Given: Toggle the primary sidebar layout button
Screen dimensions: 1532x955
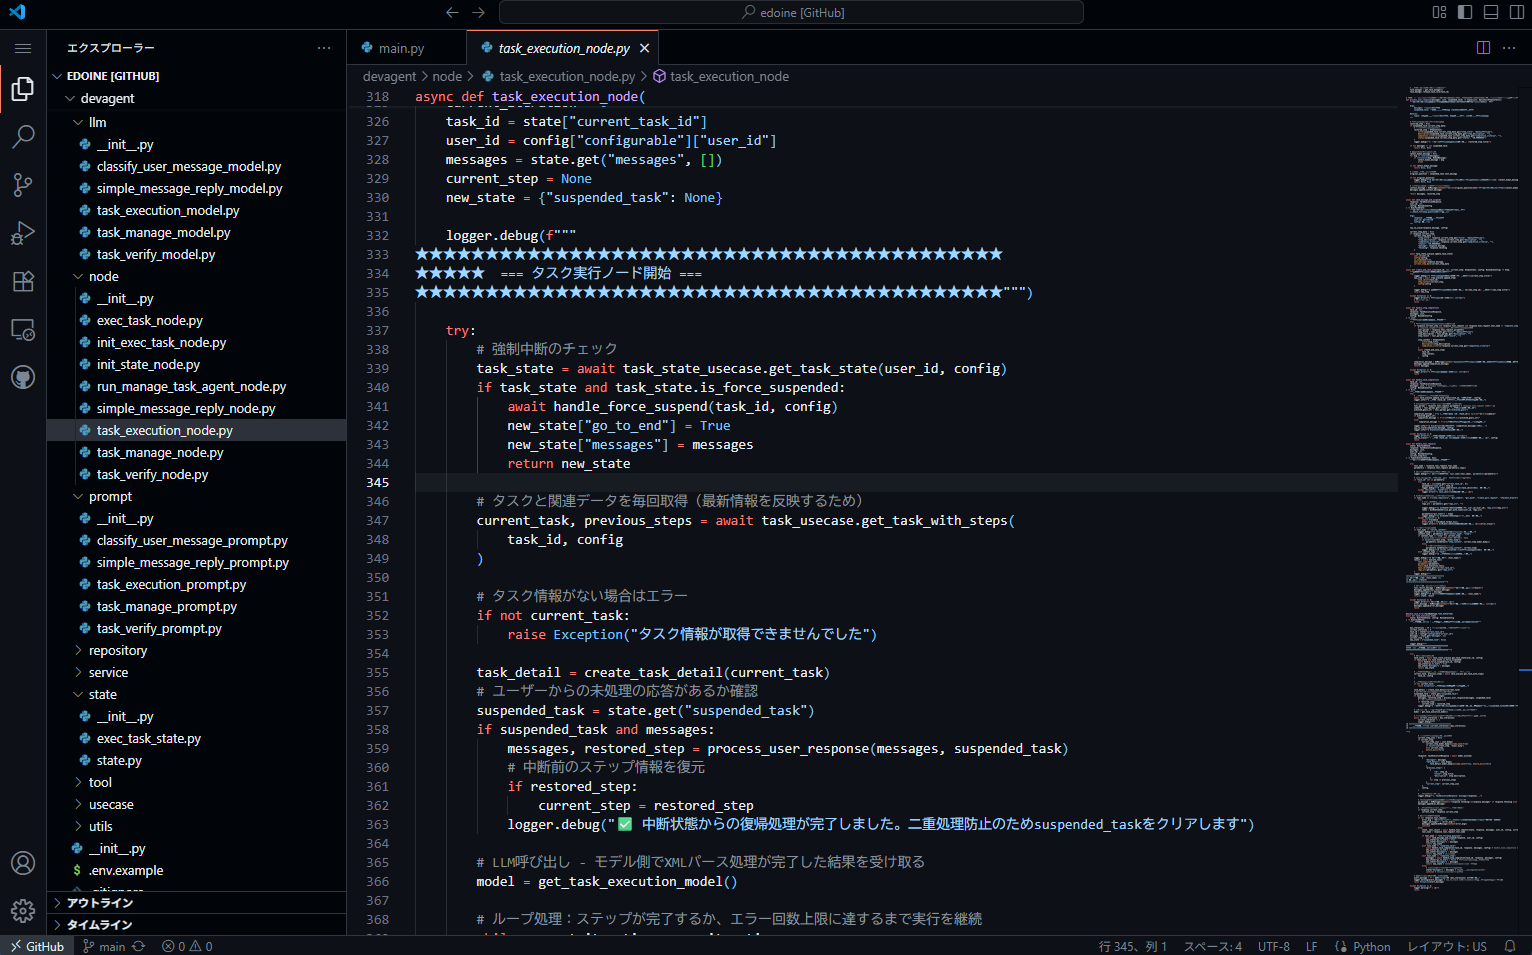Looking at the screenshot, I should coord(1465,12).
